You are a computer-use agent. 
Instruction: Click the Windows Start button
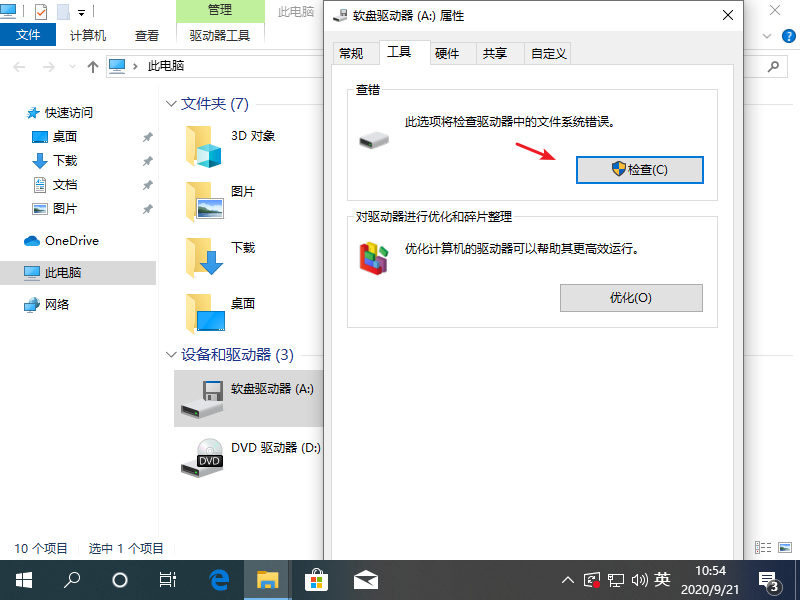coord(22,579)
